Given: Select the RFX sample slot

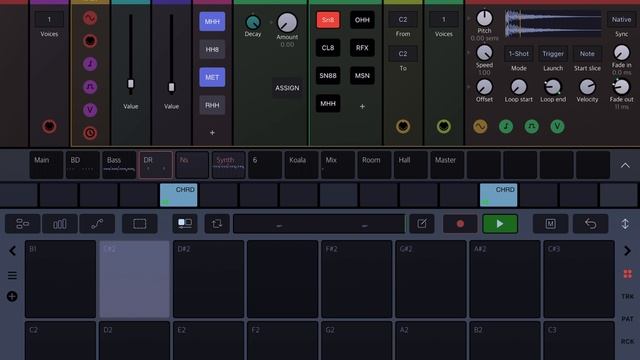Looking at the screenshot, I should coord(362,48).
